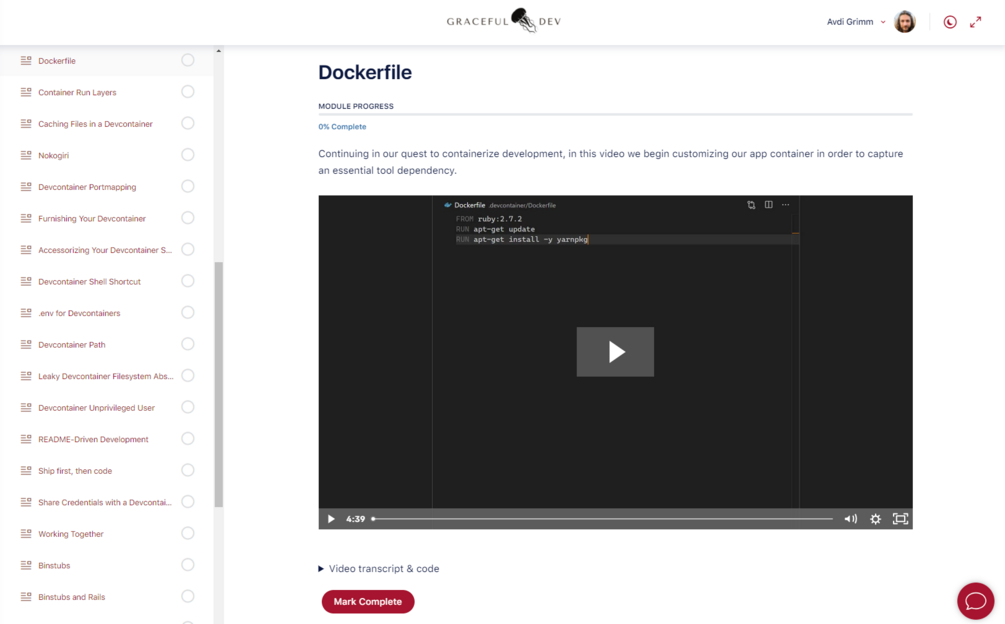Click lesson icon beside Furnishing Your Devcontainer
The height and width of the screenshot is (624, 1005).
coord(26,218)
